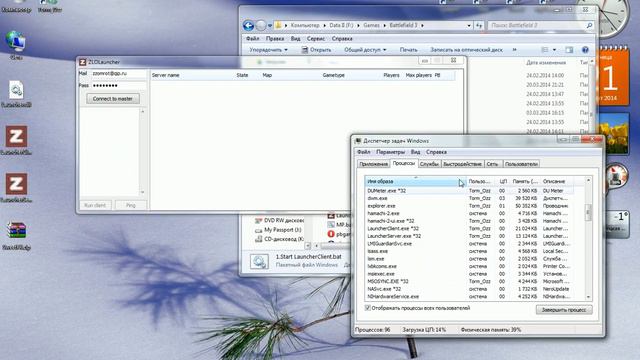This screenshot has height=360, width=640.
Task: Switch to the Приложения tab
Action: point(373,164)
